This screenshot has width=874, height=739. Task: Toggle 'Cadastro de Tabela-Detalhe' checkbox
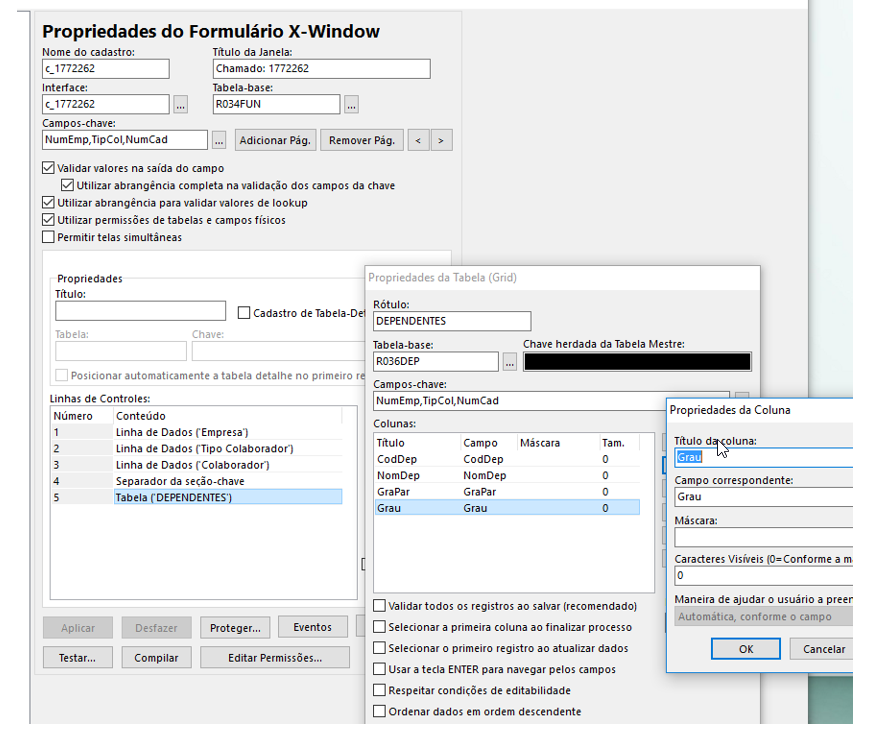245,312
